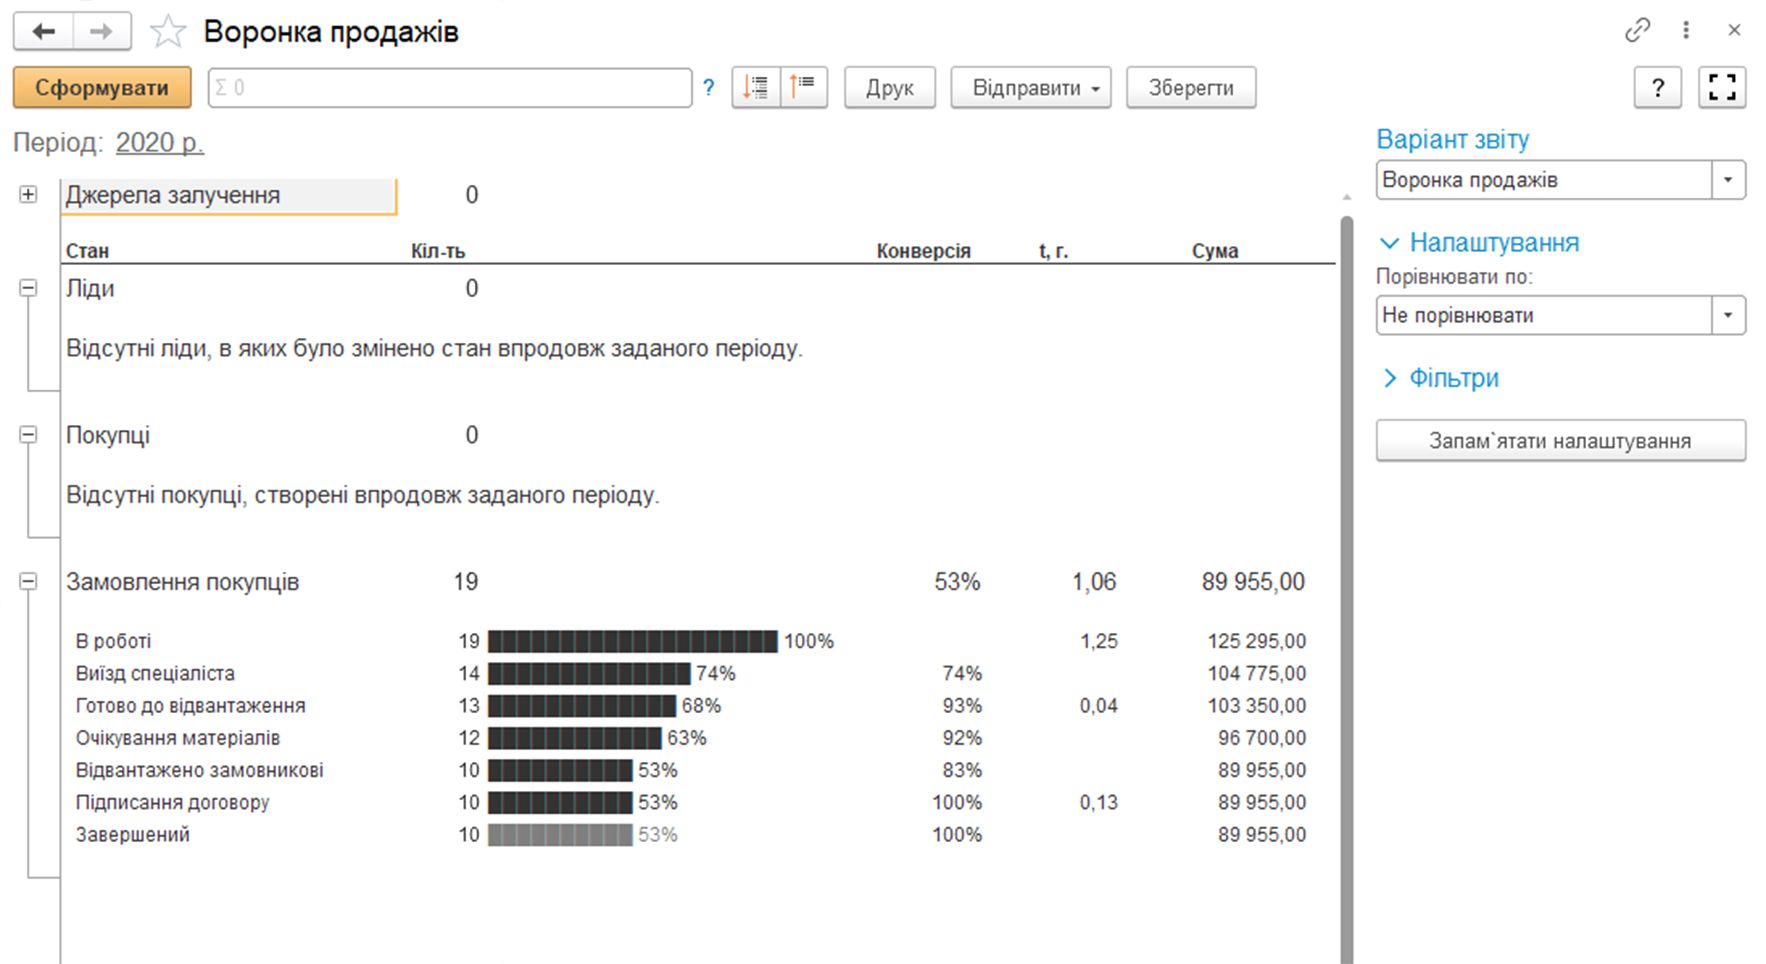
Task: Click the blue question mark next to sum field
Action: click(x=708, y=88)
